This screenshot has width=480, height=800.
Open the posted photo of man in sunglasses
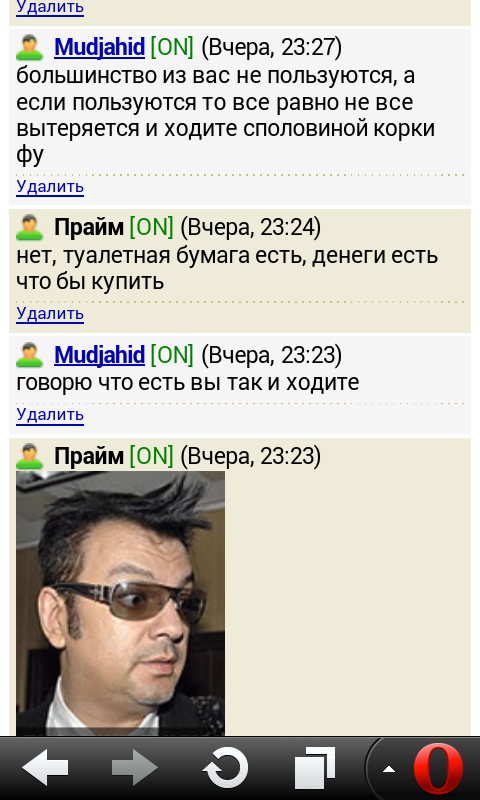click(120, 603)
